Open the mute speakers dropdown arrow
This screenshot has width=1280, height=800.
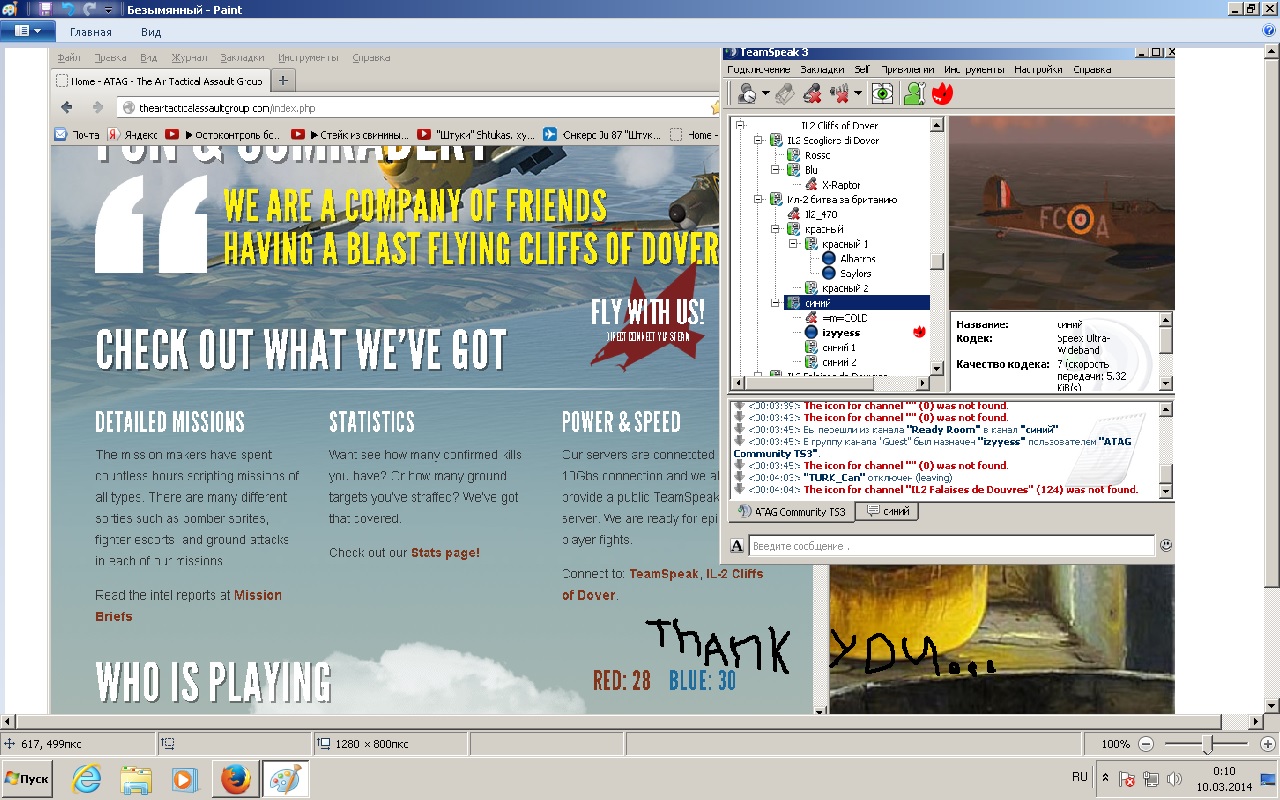(858, 94)
